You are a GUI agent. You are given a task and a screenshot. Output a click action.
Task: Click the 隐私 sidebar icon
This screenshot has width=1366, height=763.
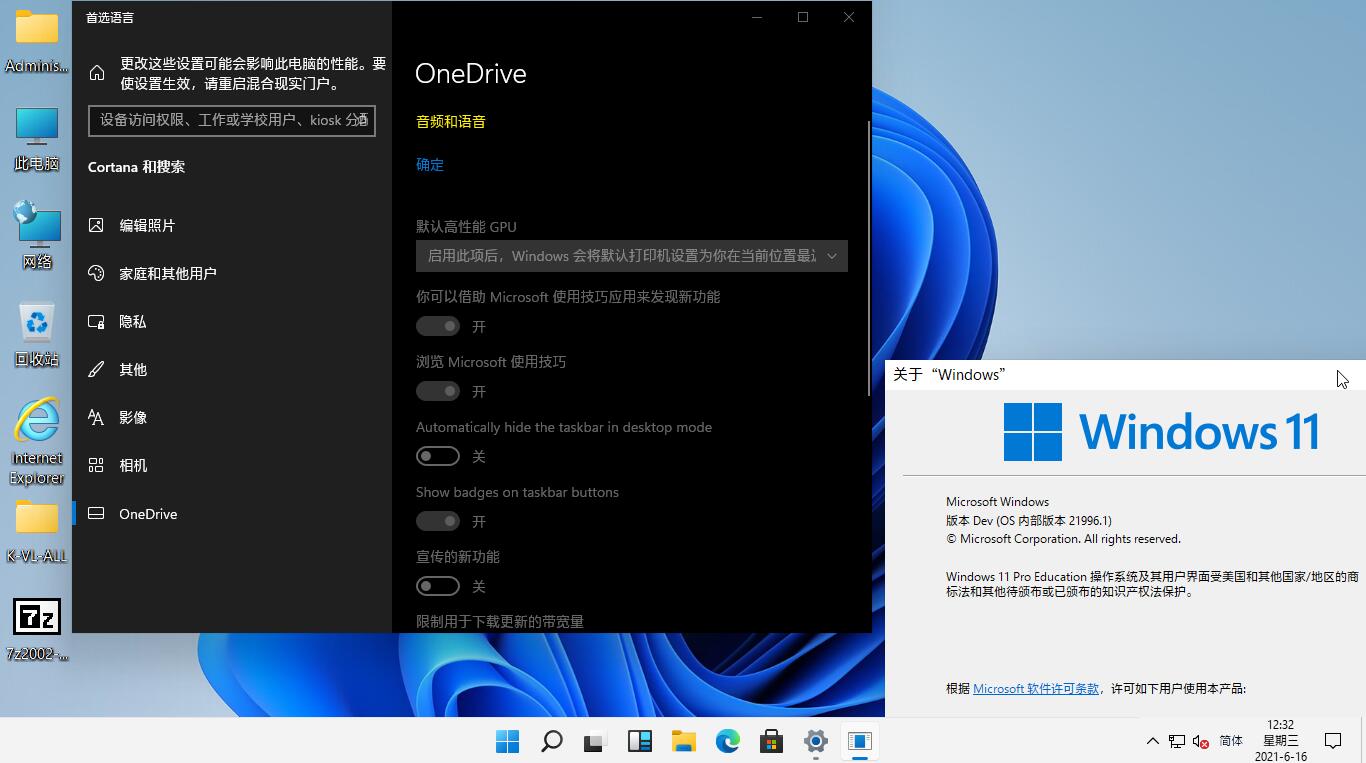tap(96, 321)
